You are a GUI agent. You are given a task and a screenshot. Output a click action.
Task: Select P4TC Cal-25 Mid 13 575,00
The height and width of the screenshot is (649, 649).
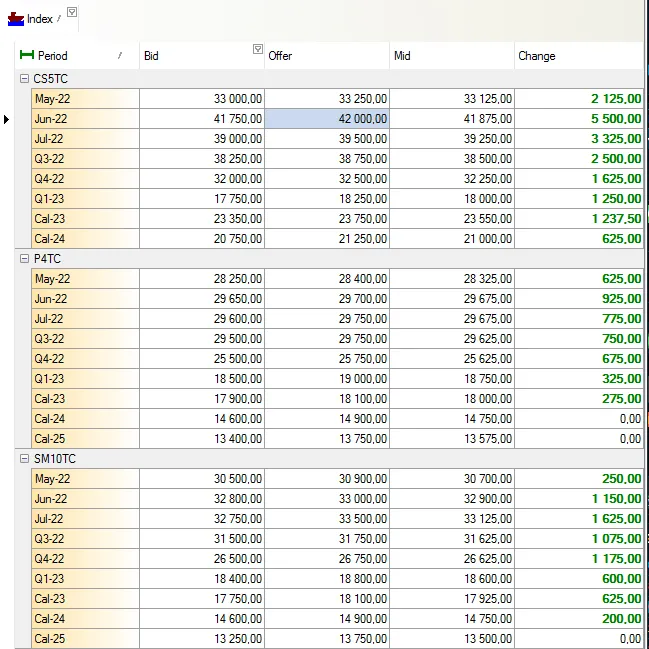tap(452, 438)
